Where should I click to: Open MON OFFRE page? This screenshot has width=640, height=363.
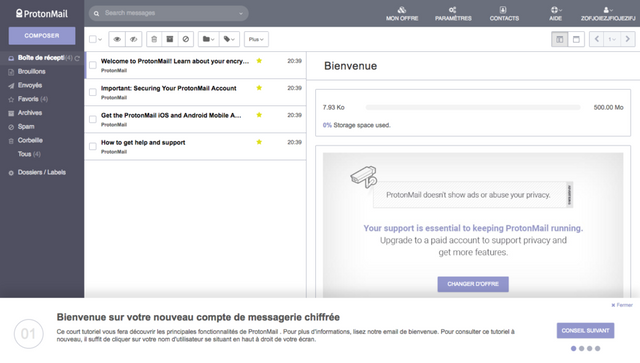click(402, 13)
